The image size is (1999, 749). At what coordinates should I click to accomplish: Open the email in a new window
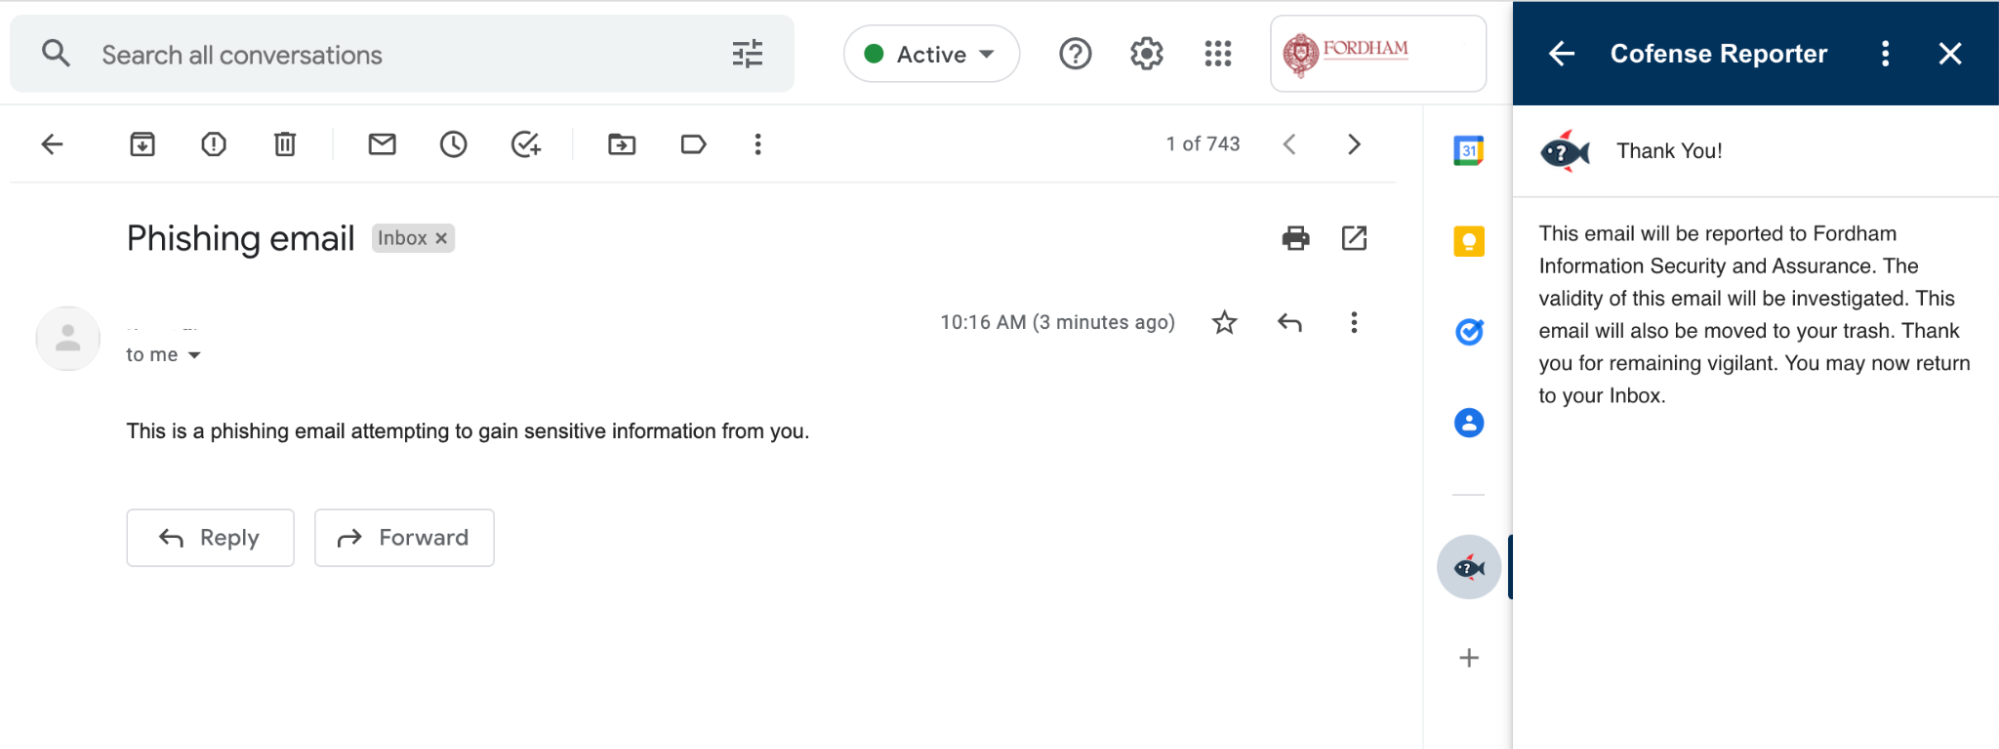[1354, 238]
